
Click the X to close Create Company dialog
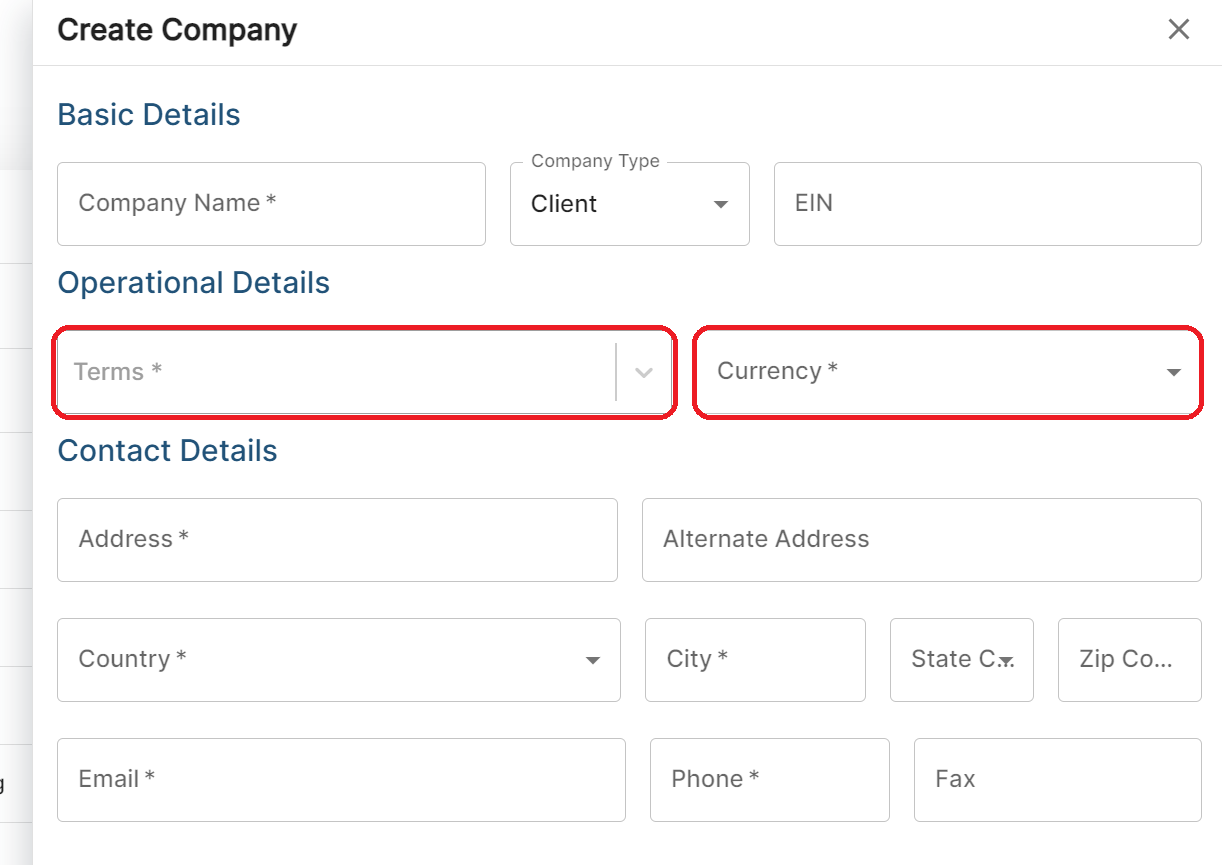tap(1178, 29)
